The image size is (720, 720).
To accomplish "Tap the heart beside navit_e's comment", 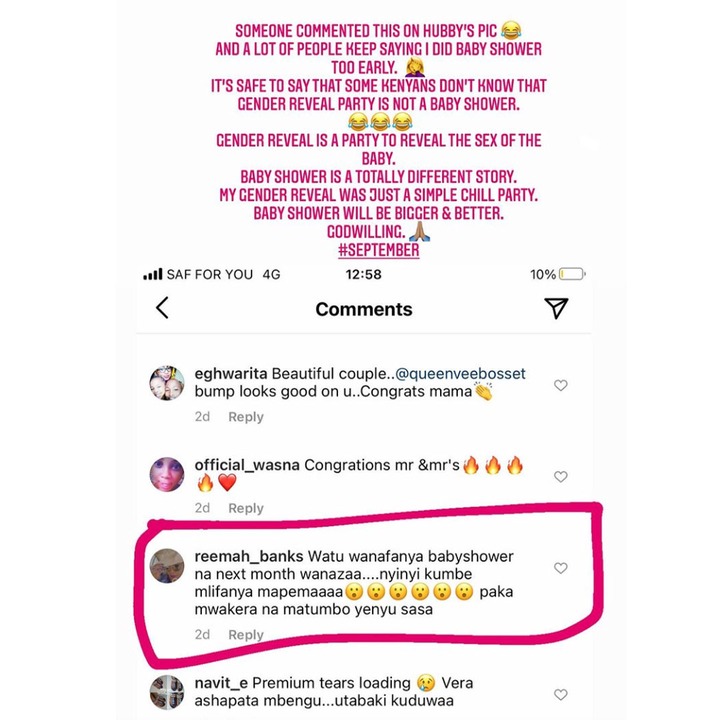I will point(561,694).
